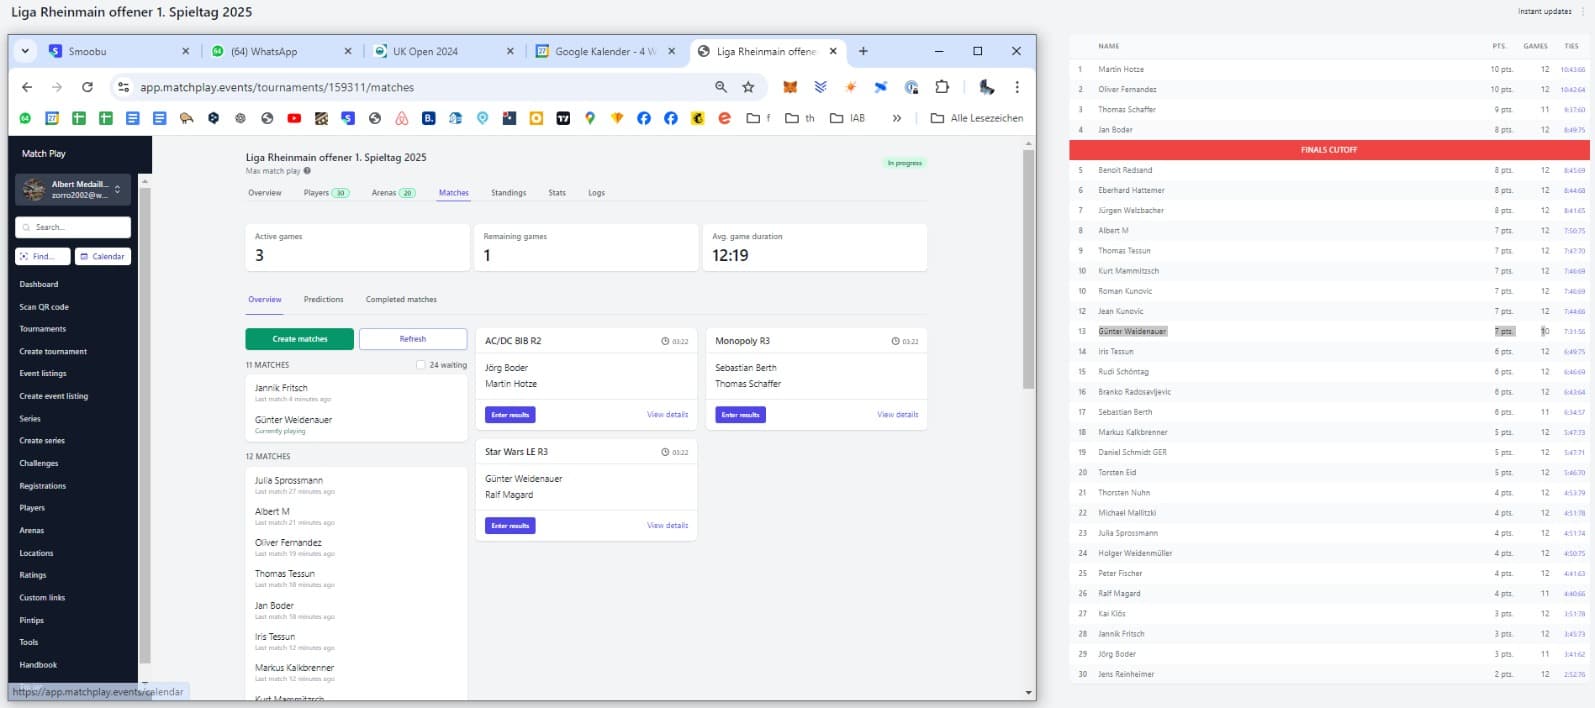Open the 'IAB' bookmarks folder
Viewport: 1595px width, 708px height.
pos(847,118)
